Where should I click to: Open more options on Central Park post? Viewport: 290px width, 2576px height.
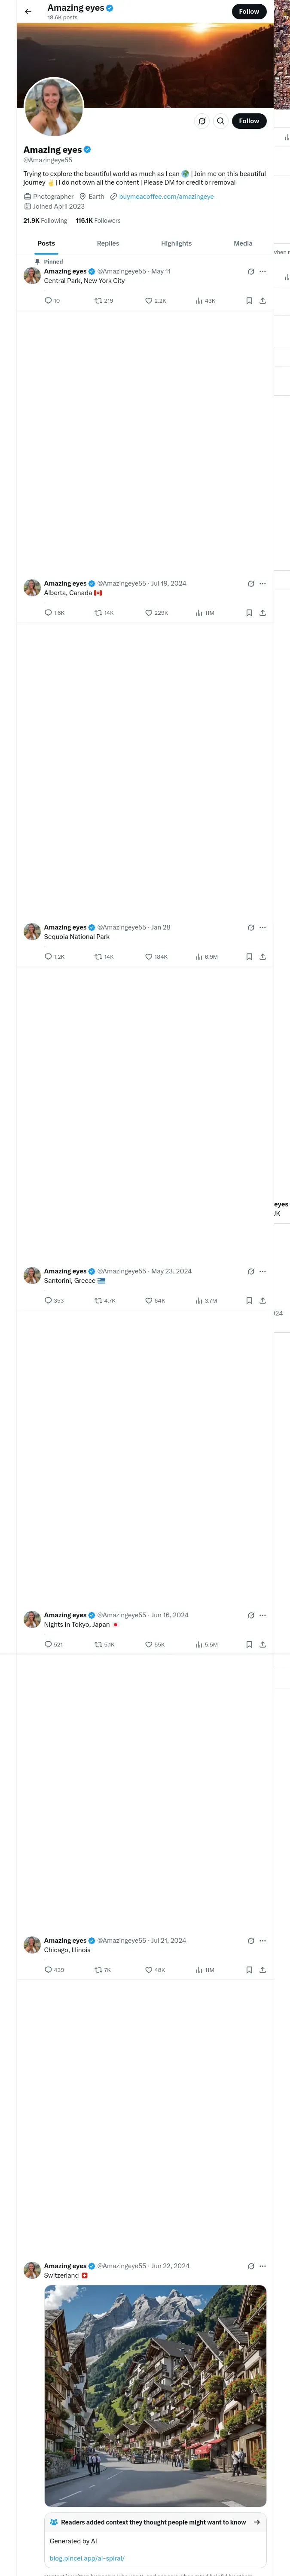(263, 271)
